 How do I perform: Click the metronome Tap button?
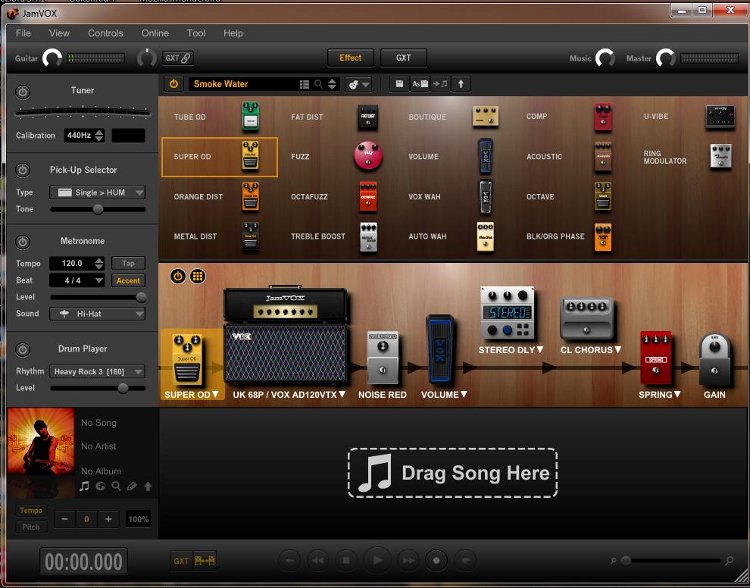[128, 263]
